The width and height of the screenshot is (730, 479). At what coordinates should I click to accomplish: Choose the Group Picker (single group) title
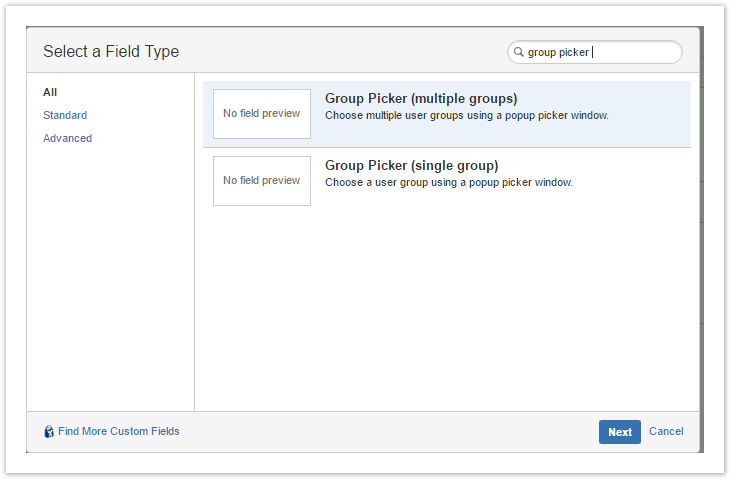411,165
